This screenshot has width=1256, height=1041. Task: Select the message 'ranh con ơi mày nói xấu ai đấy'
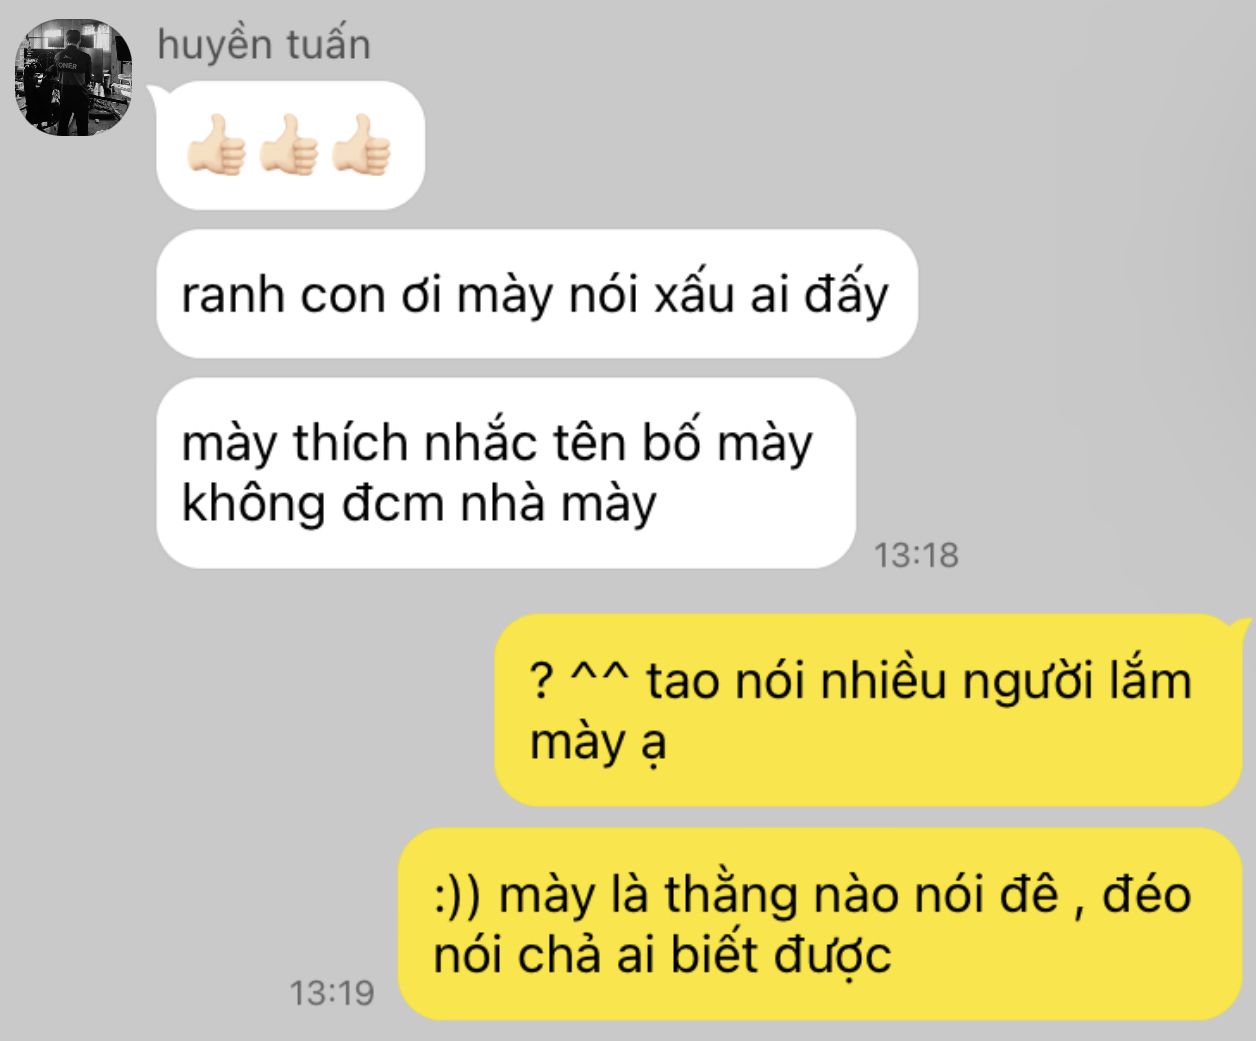pyautogui.click(x=537, y=294)
